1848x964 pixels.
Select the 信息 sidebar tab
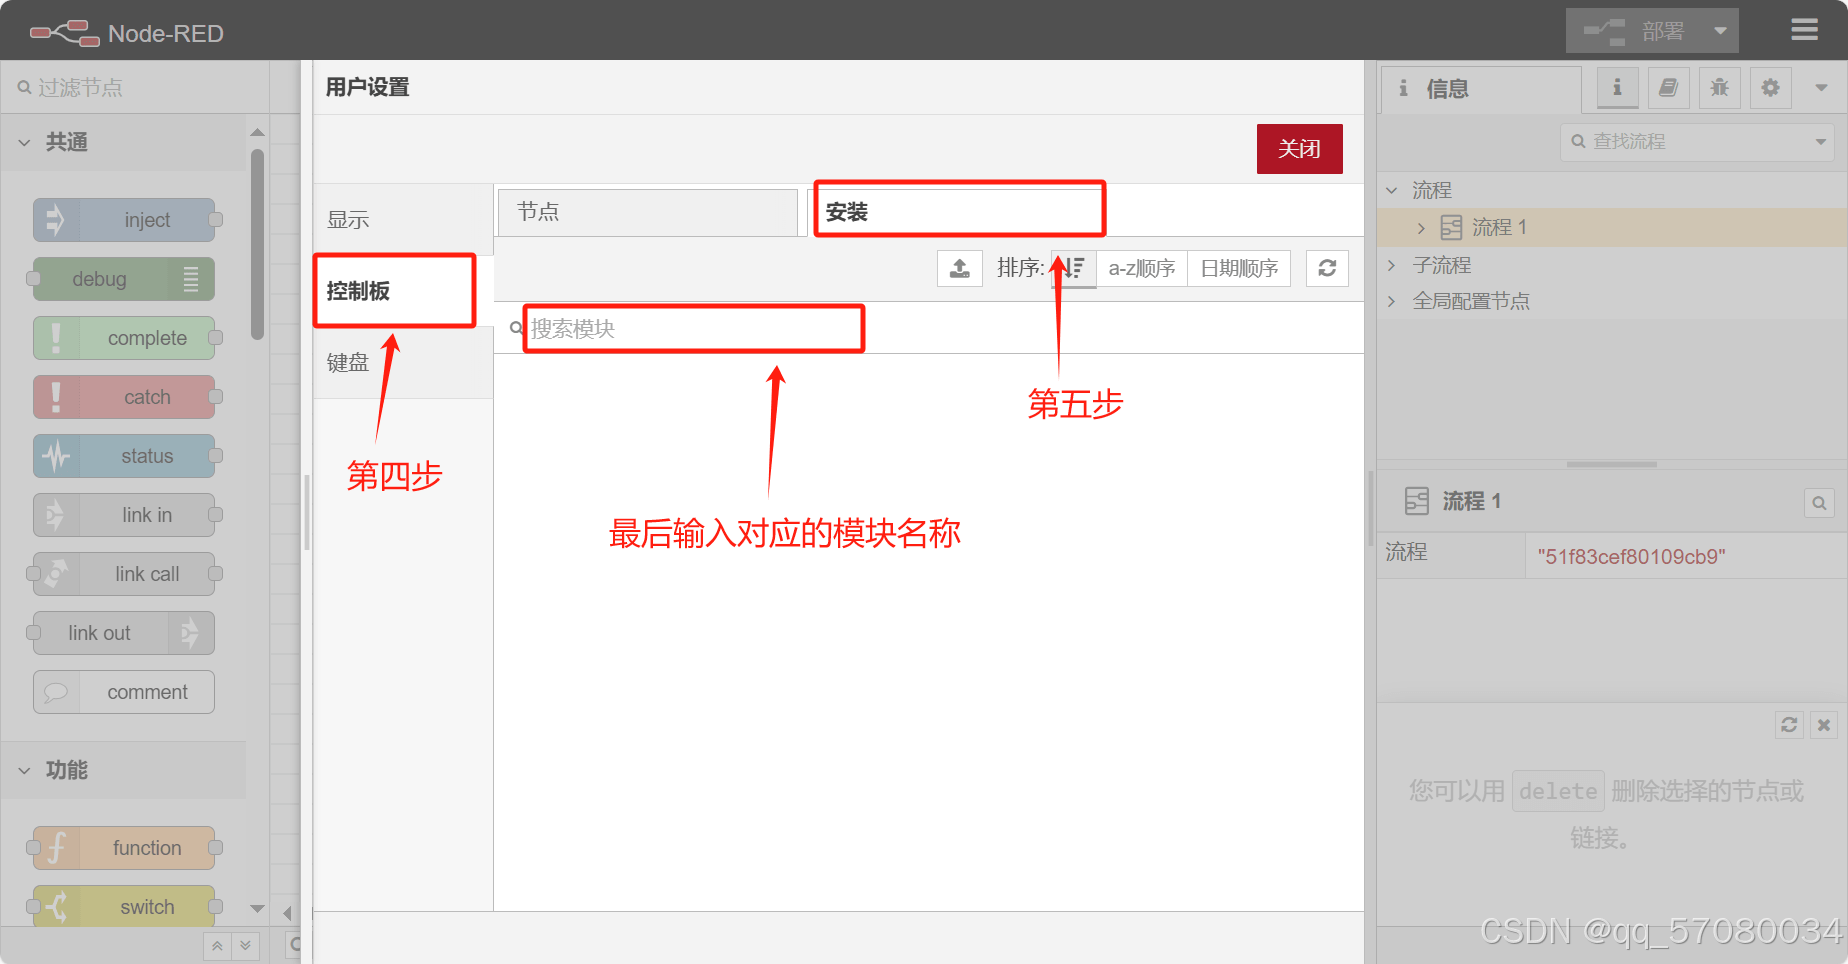1482,89
